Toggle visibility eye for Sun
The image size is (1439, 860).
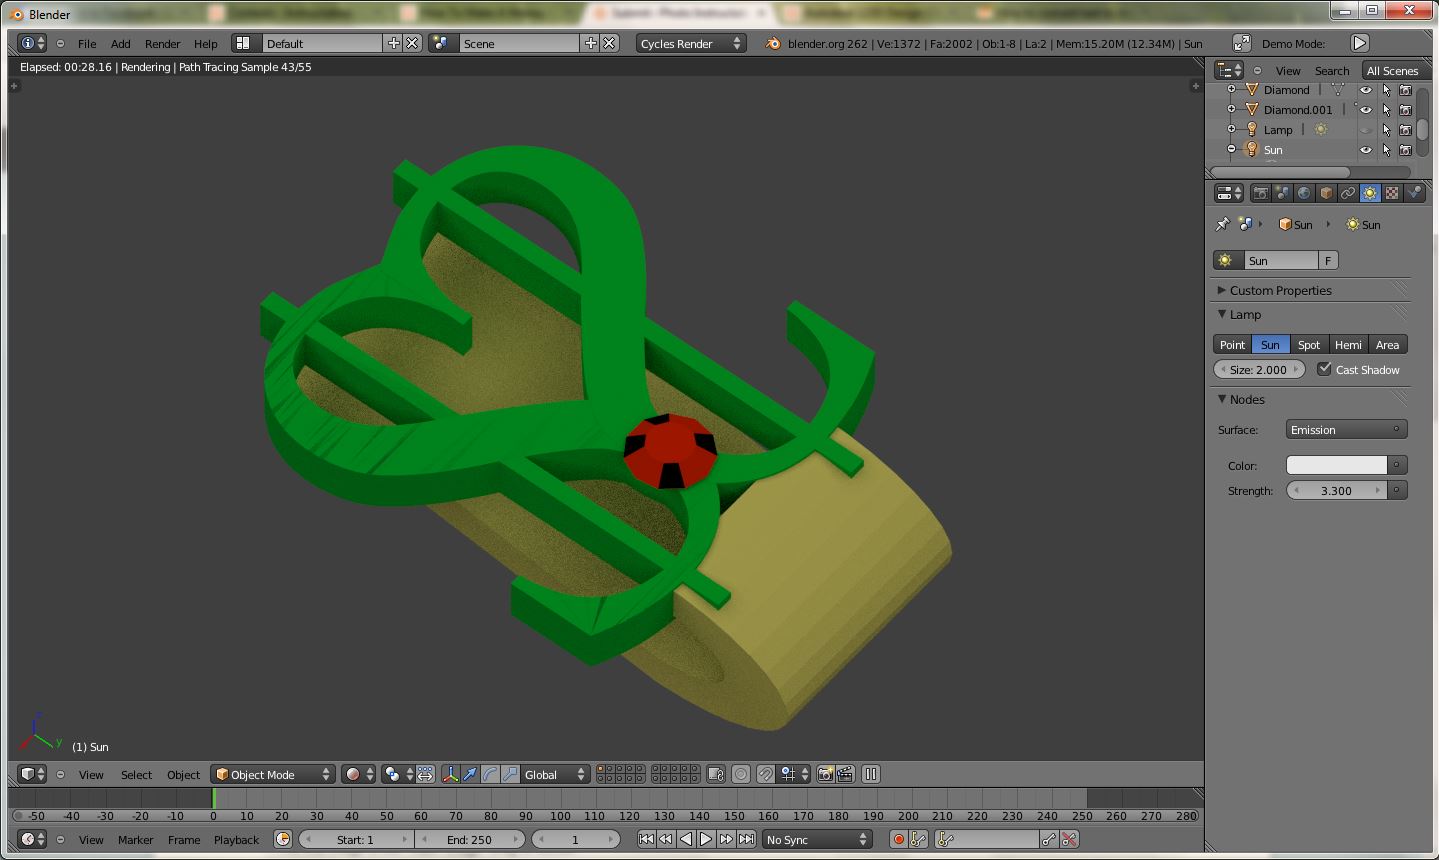tap(1366, 150)
